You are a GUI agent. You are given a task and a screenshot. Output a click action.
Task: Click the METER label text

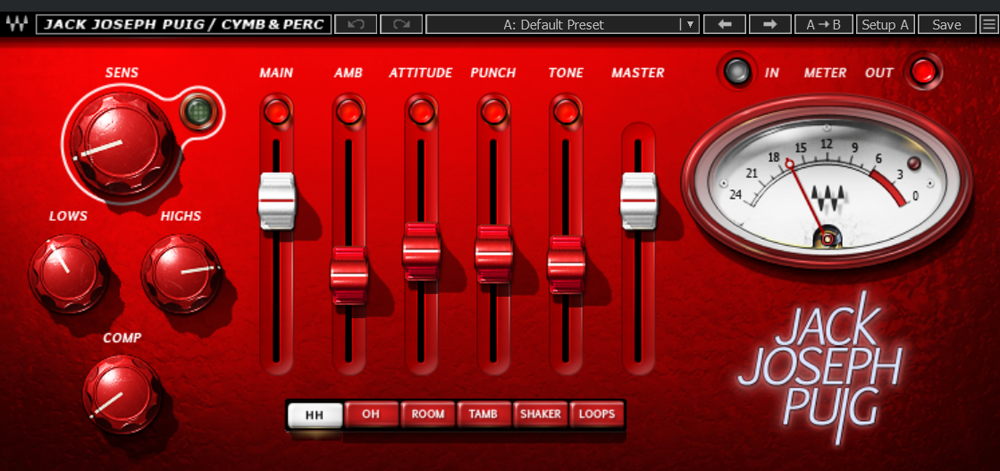[825, 73]
